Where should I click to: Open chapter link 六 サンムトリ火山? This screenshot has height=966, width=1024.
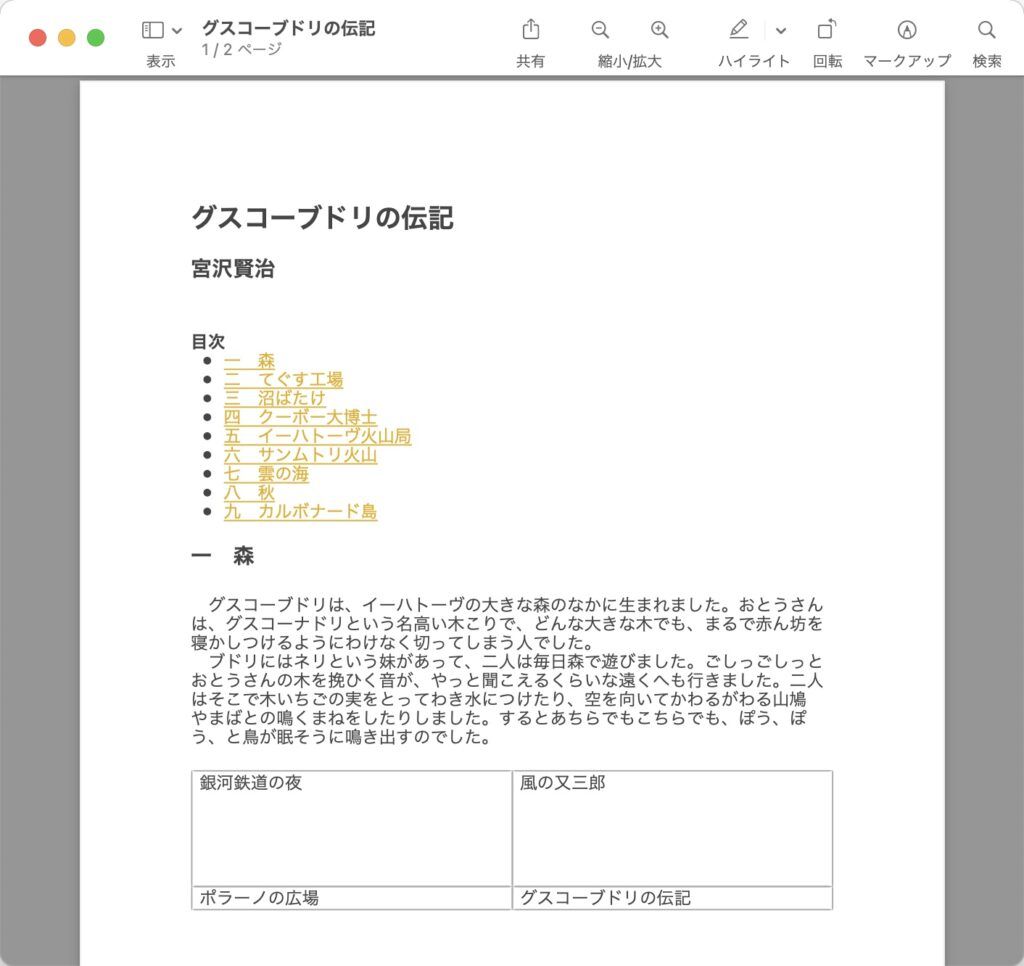(300, 455)
